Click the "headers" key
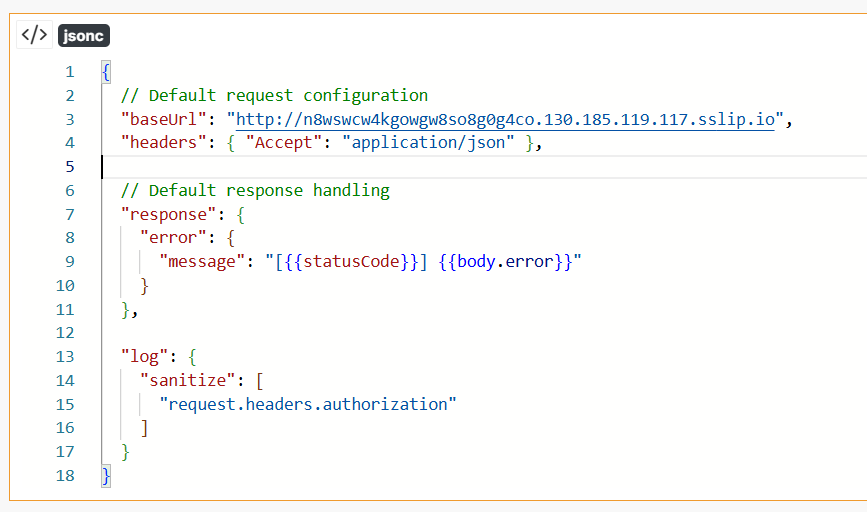Viewport: 867px width, 512px height. [164, 143]
